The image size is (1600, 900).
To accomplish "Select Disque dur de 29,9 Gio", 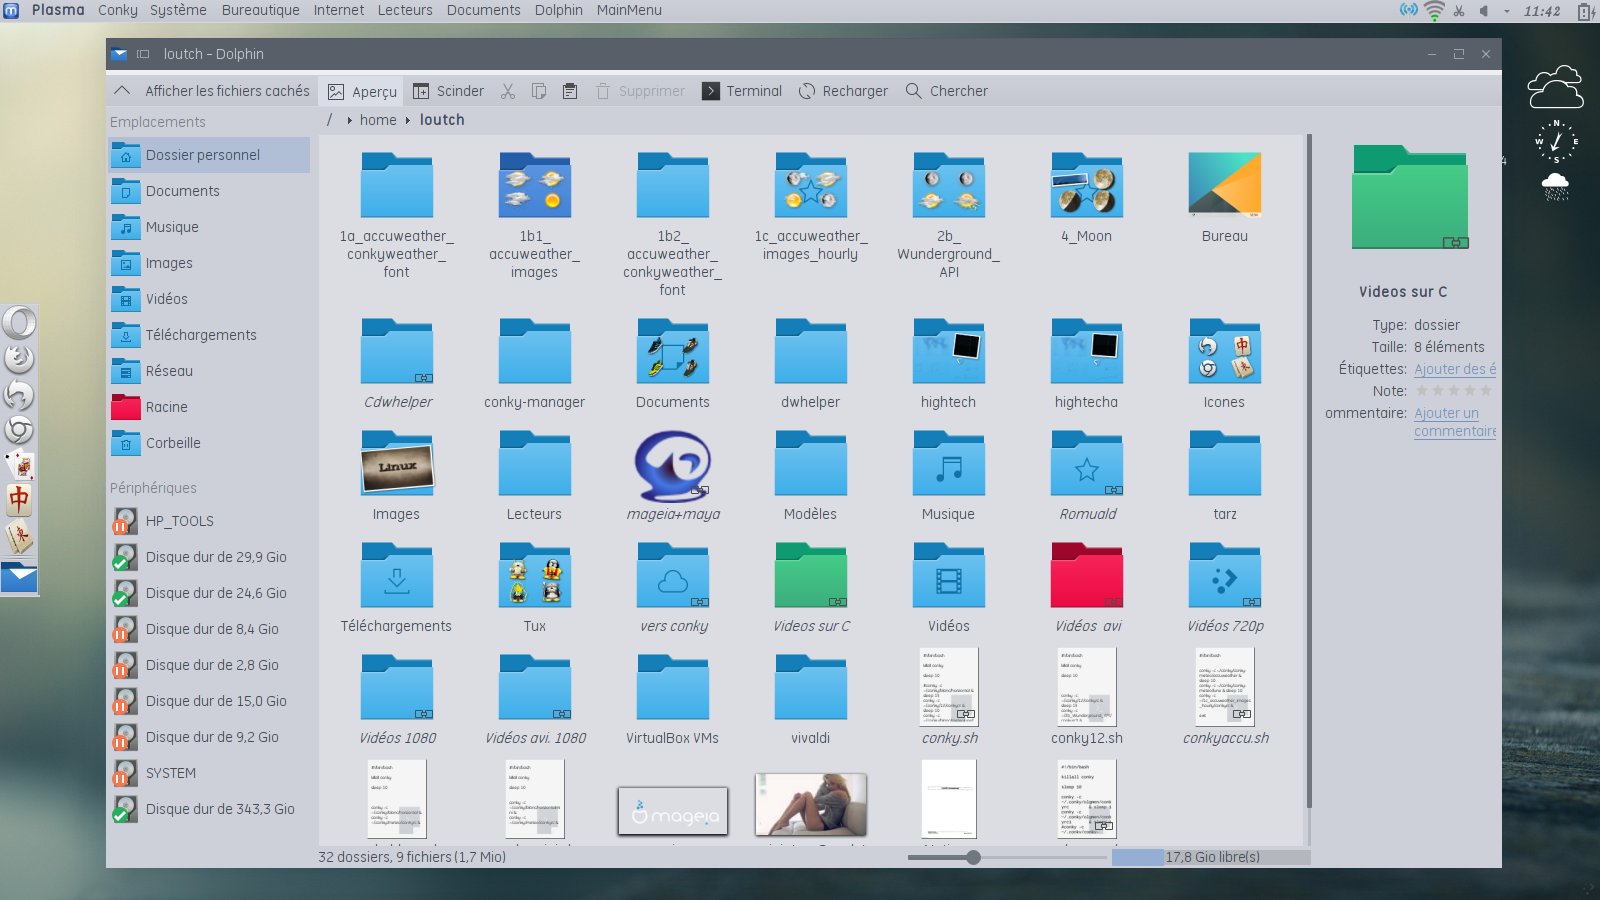I will click(209, 557).
